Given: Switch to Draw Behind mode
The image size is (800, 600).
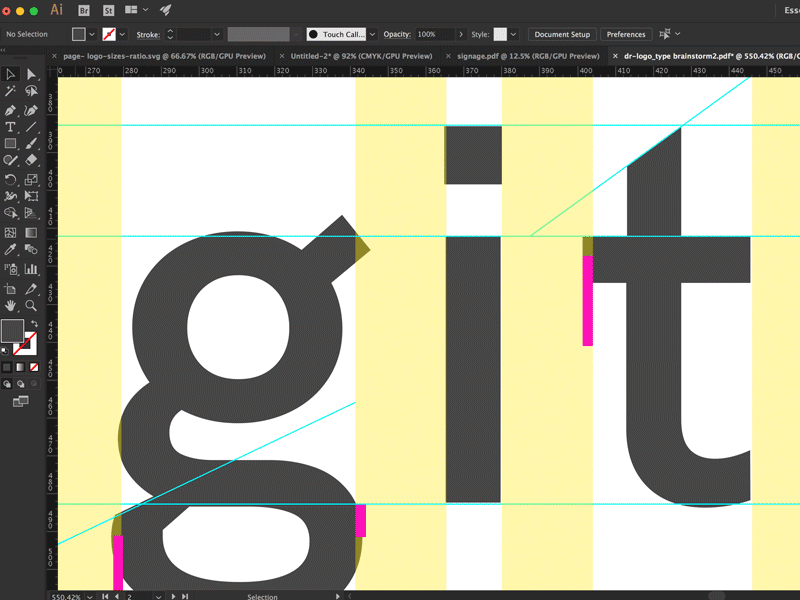Looking at the screenshot, I should [x=20, y=385].
